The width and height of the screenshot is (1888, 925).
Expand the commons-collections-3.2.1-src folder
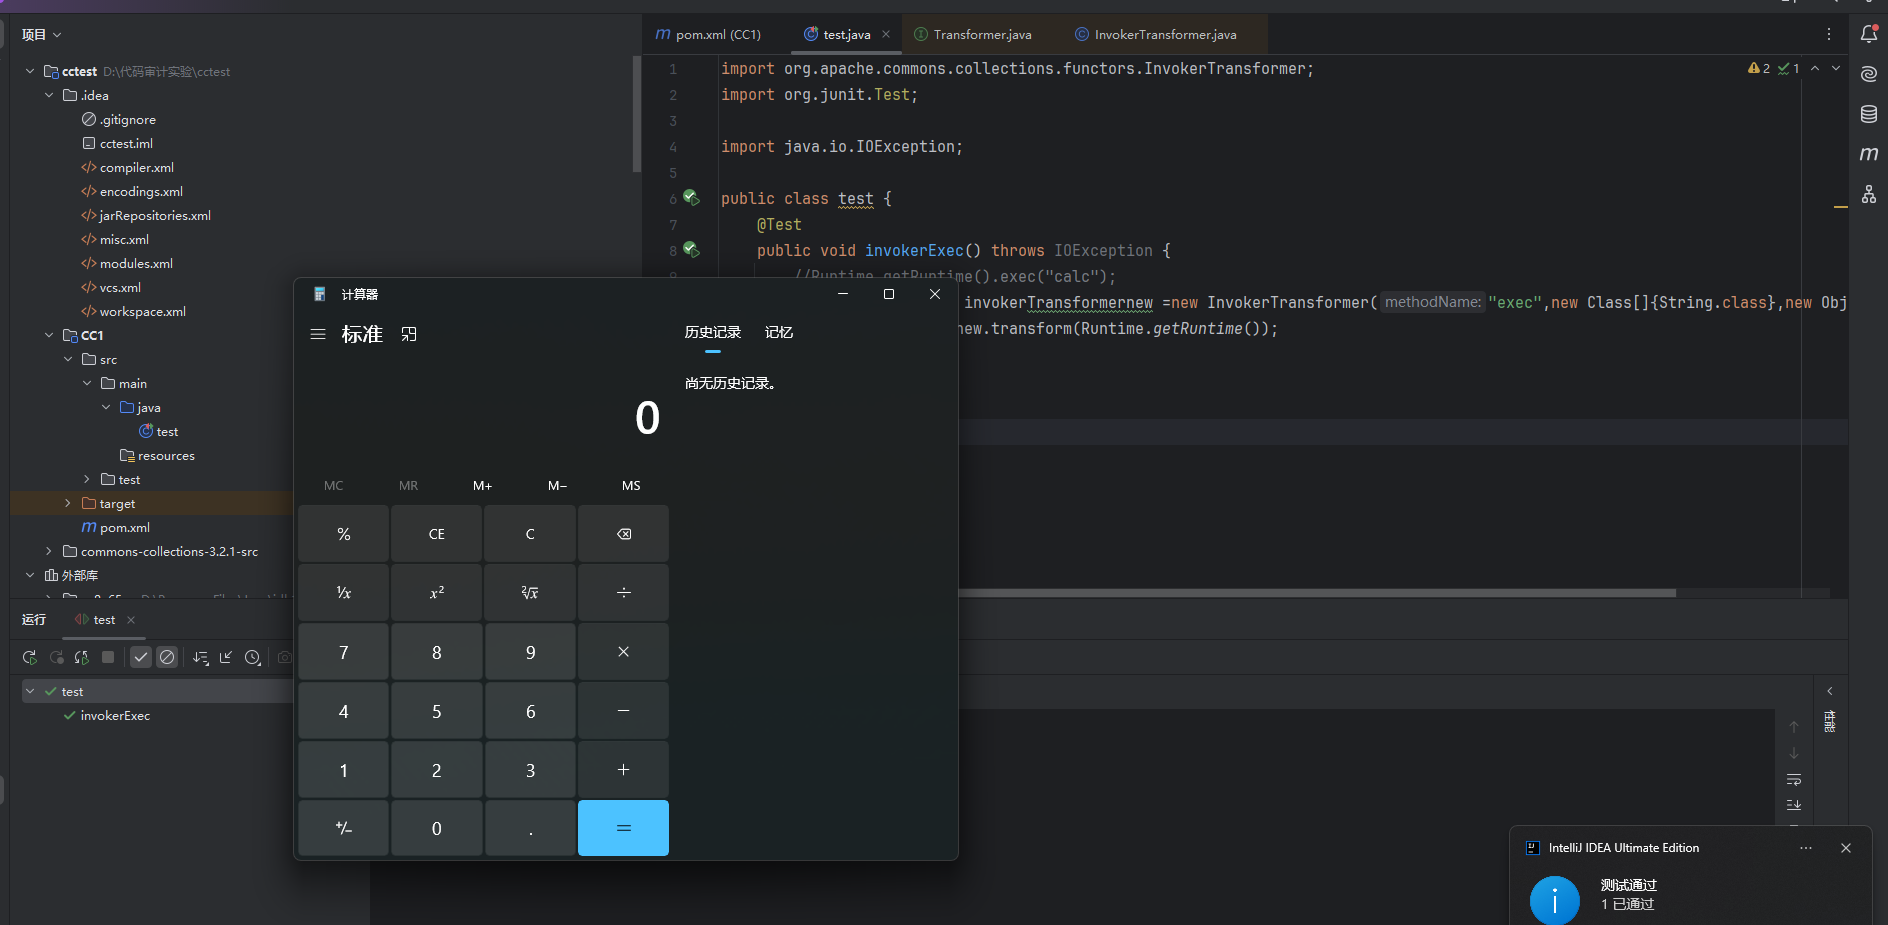pos(49,551)
